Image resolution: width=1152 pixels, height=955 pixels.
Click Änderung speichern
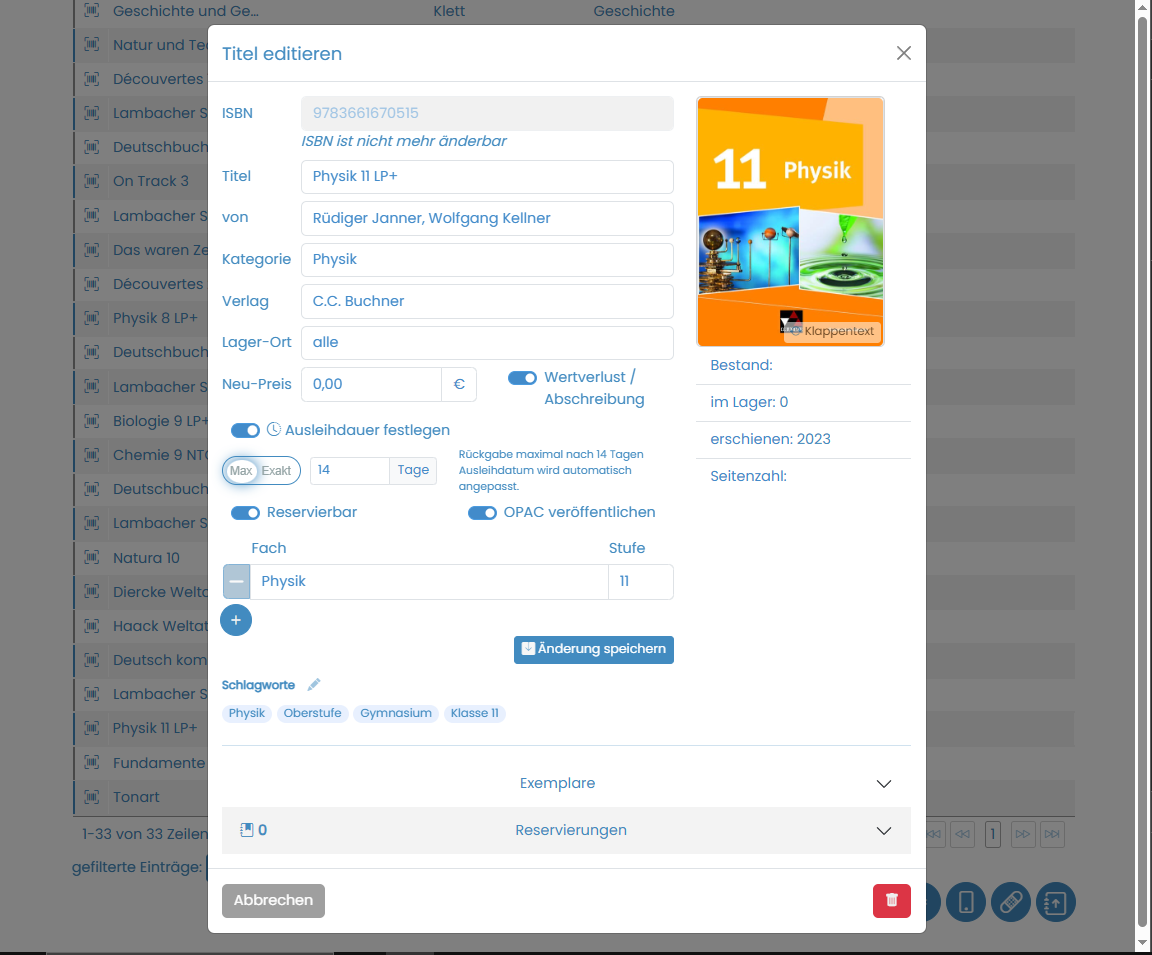coord(593,649)
